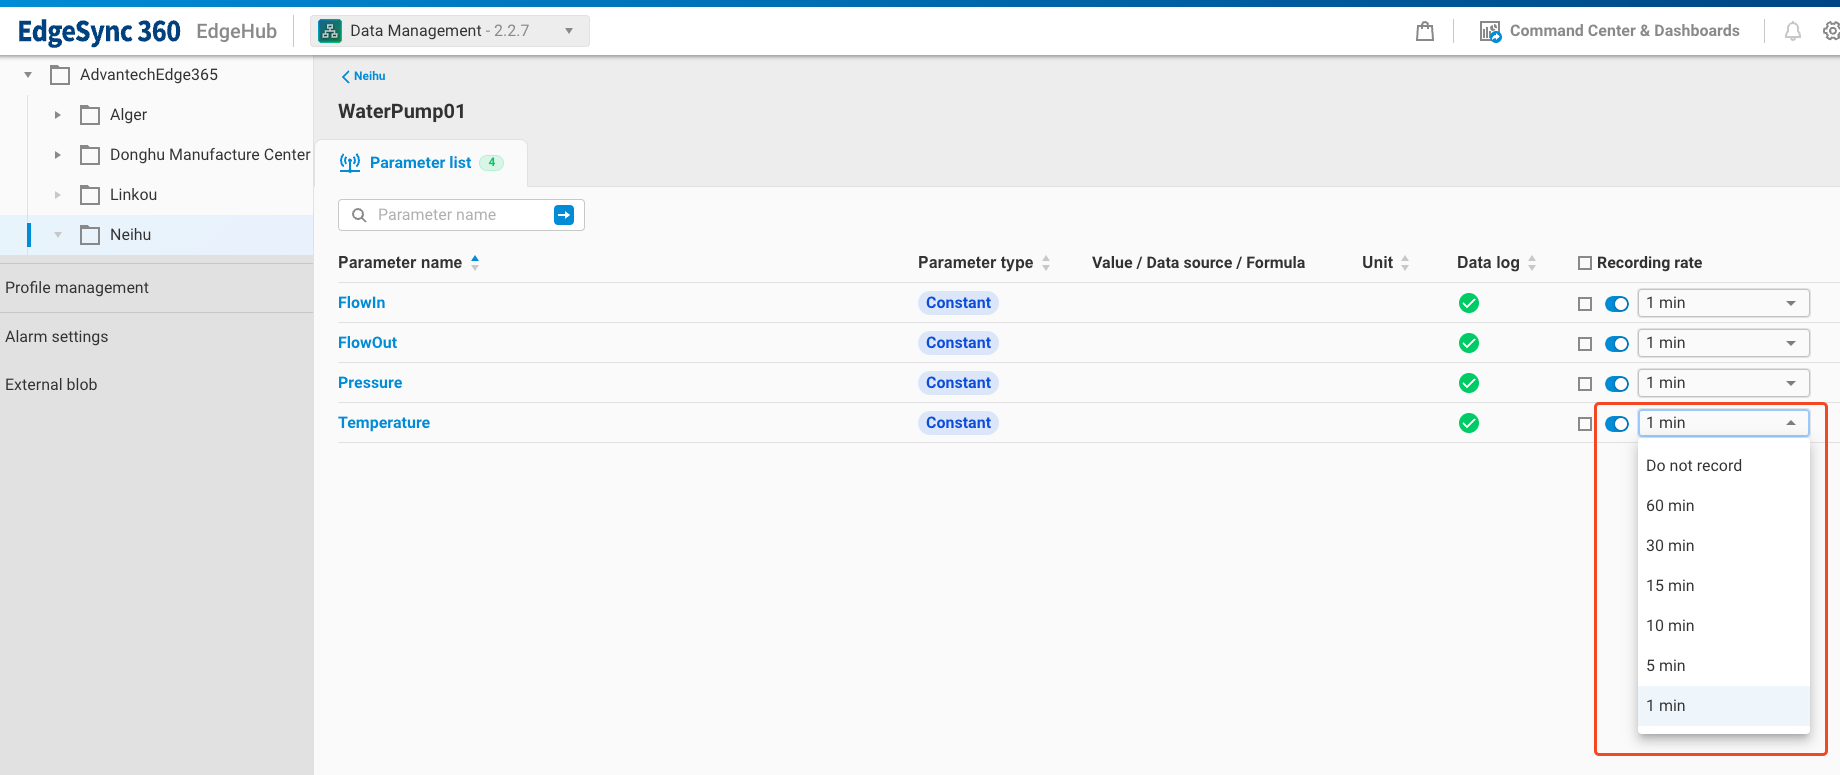The width and height of the screenshot is (1840, 775).
Task: Collapse the Temperature recording rate dropdown
Action: pyautogui.click(x=1723, y=423)
